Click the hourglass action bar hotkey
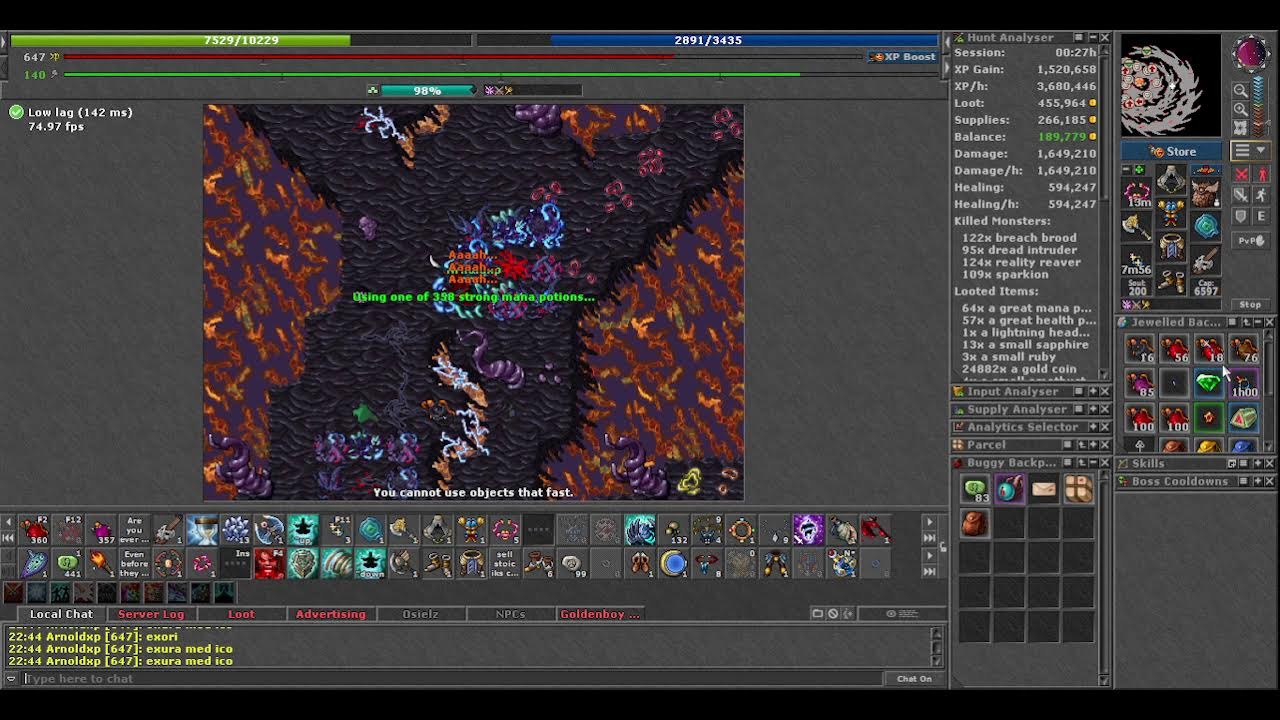 [202, 530]
